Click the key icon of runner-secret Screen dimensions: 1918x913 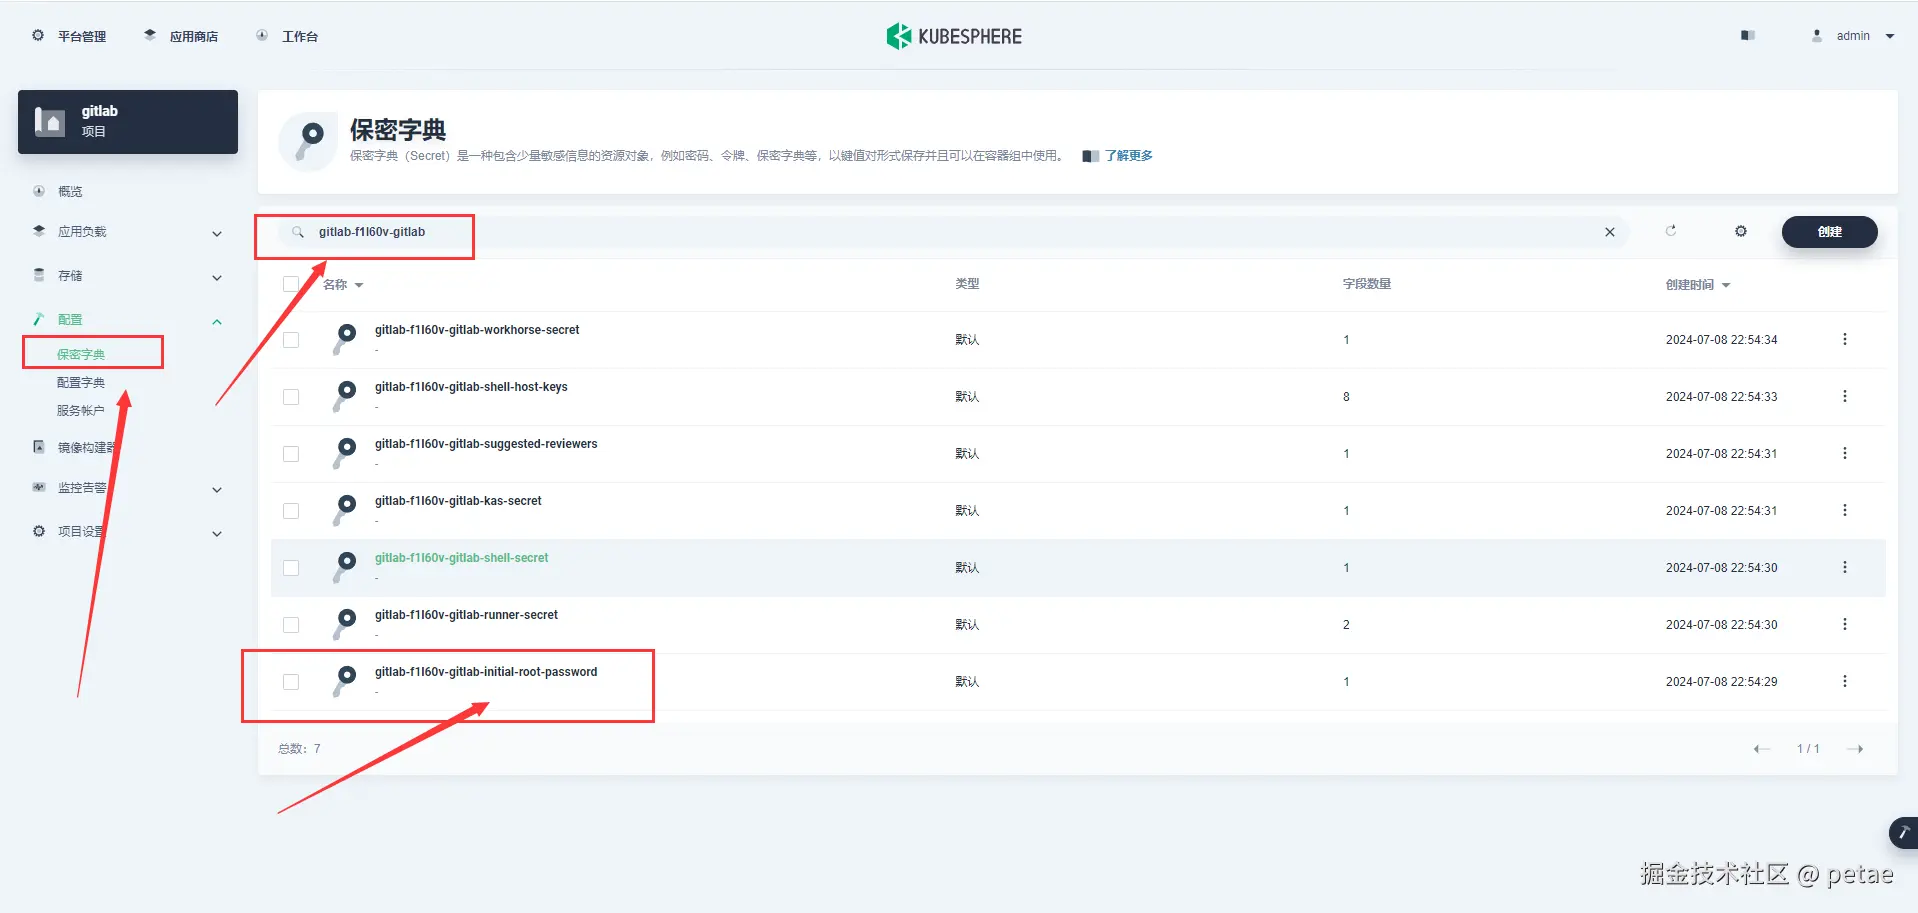pyautogui.click(x=345, y=623)
